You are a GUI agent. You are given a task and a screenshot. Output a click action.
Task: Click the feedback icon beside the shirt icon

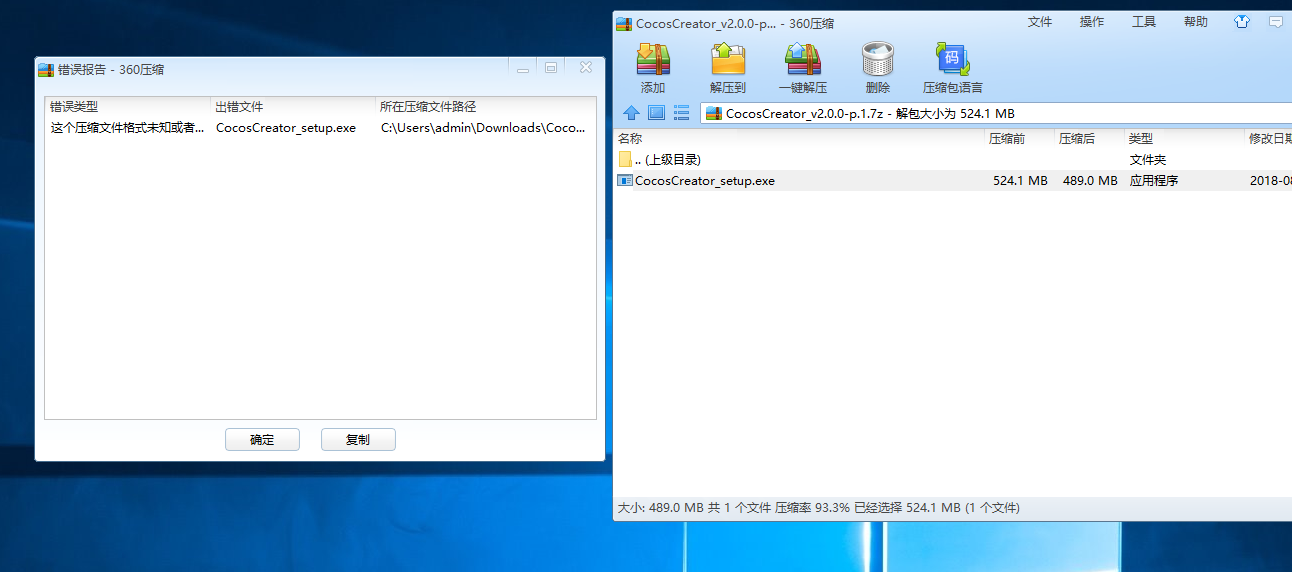(1275, 21)
